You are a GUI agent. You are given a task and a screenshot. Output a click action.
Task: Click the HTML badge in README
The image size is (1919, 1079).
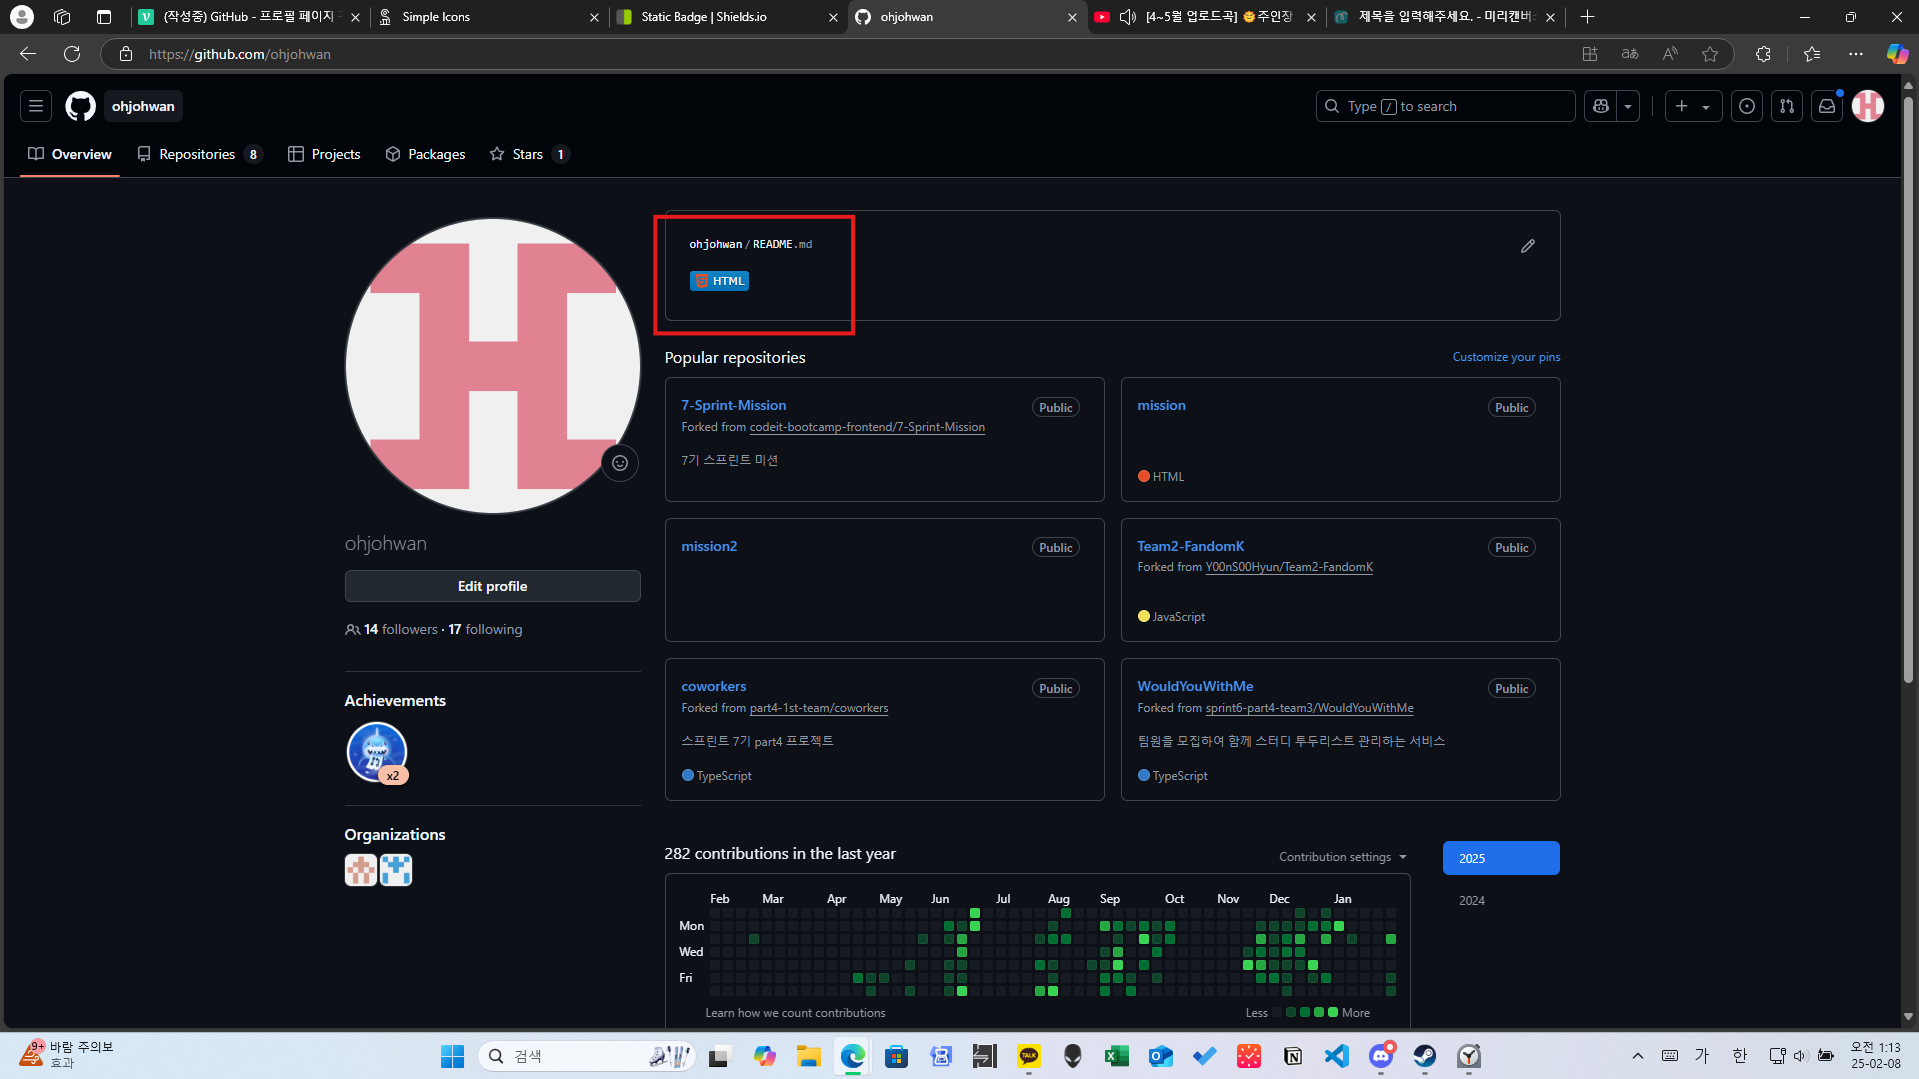(x=720, y=281)
